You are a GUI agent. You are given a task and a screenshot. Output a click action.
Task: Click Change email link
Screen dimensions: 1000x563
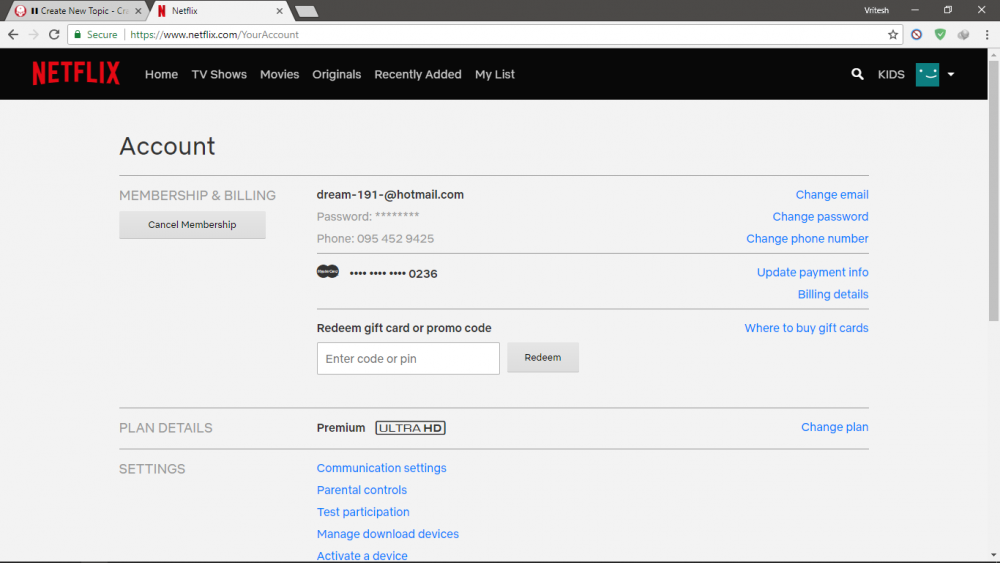click(832, 194)
